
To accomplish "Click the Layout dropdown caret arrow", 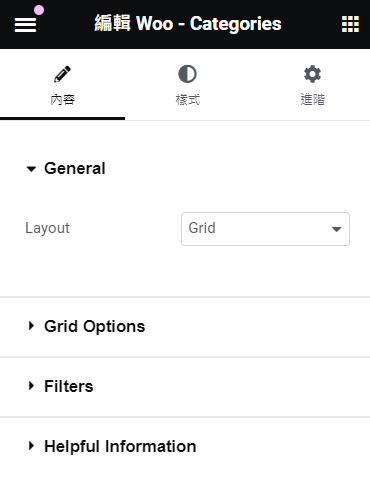I will pyautogui.click(x=336, y=229).
